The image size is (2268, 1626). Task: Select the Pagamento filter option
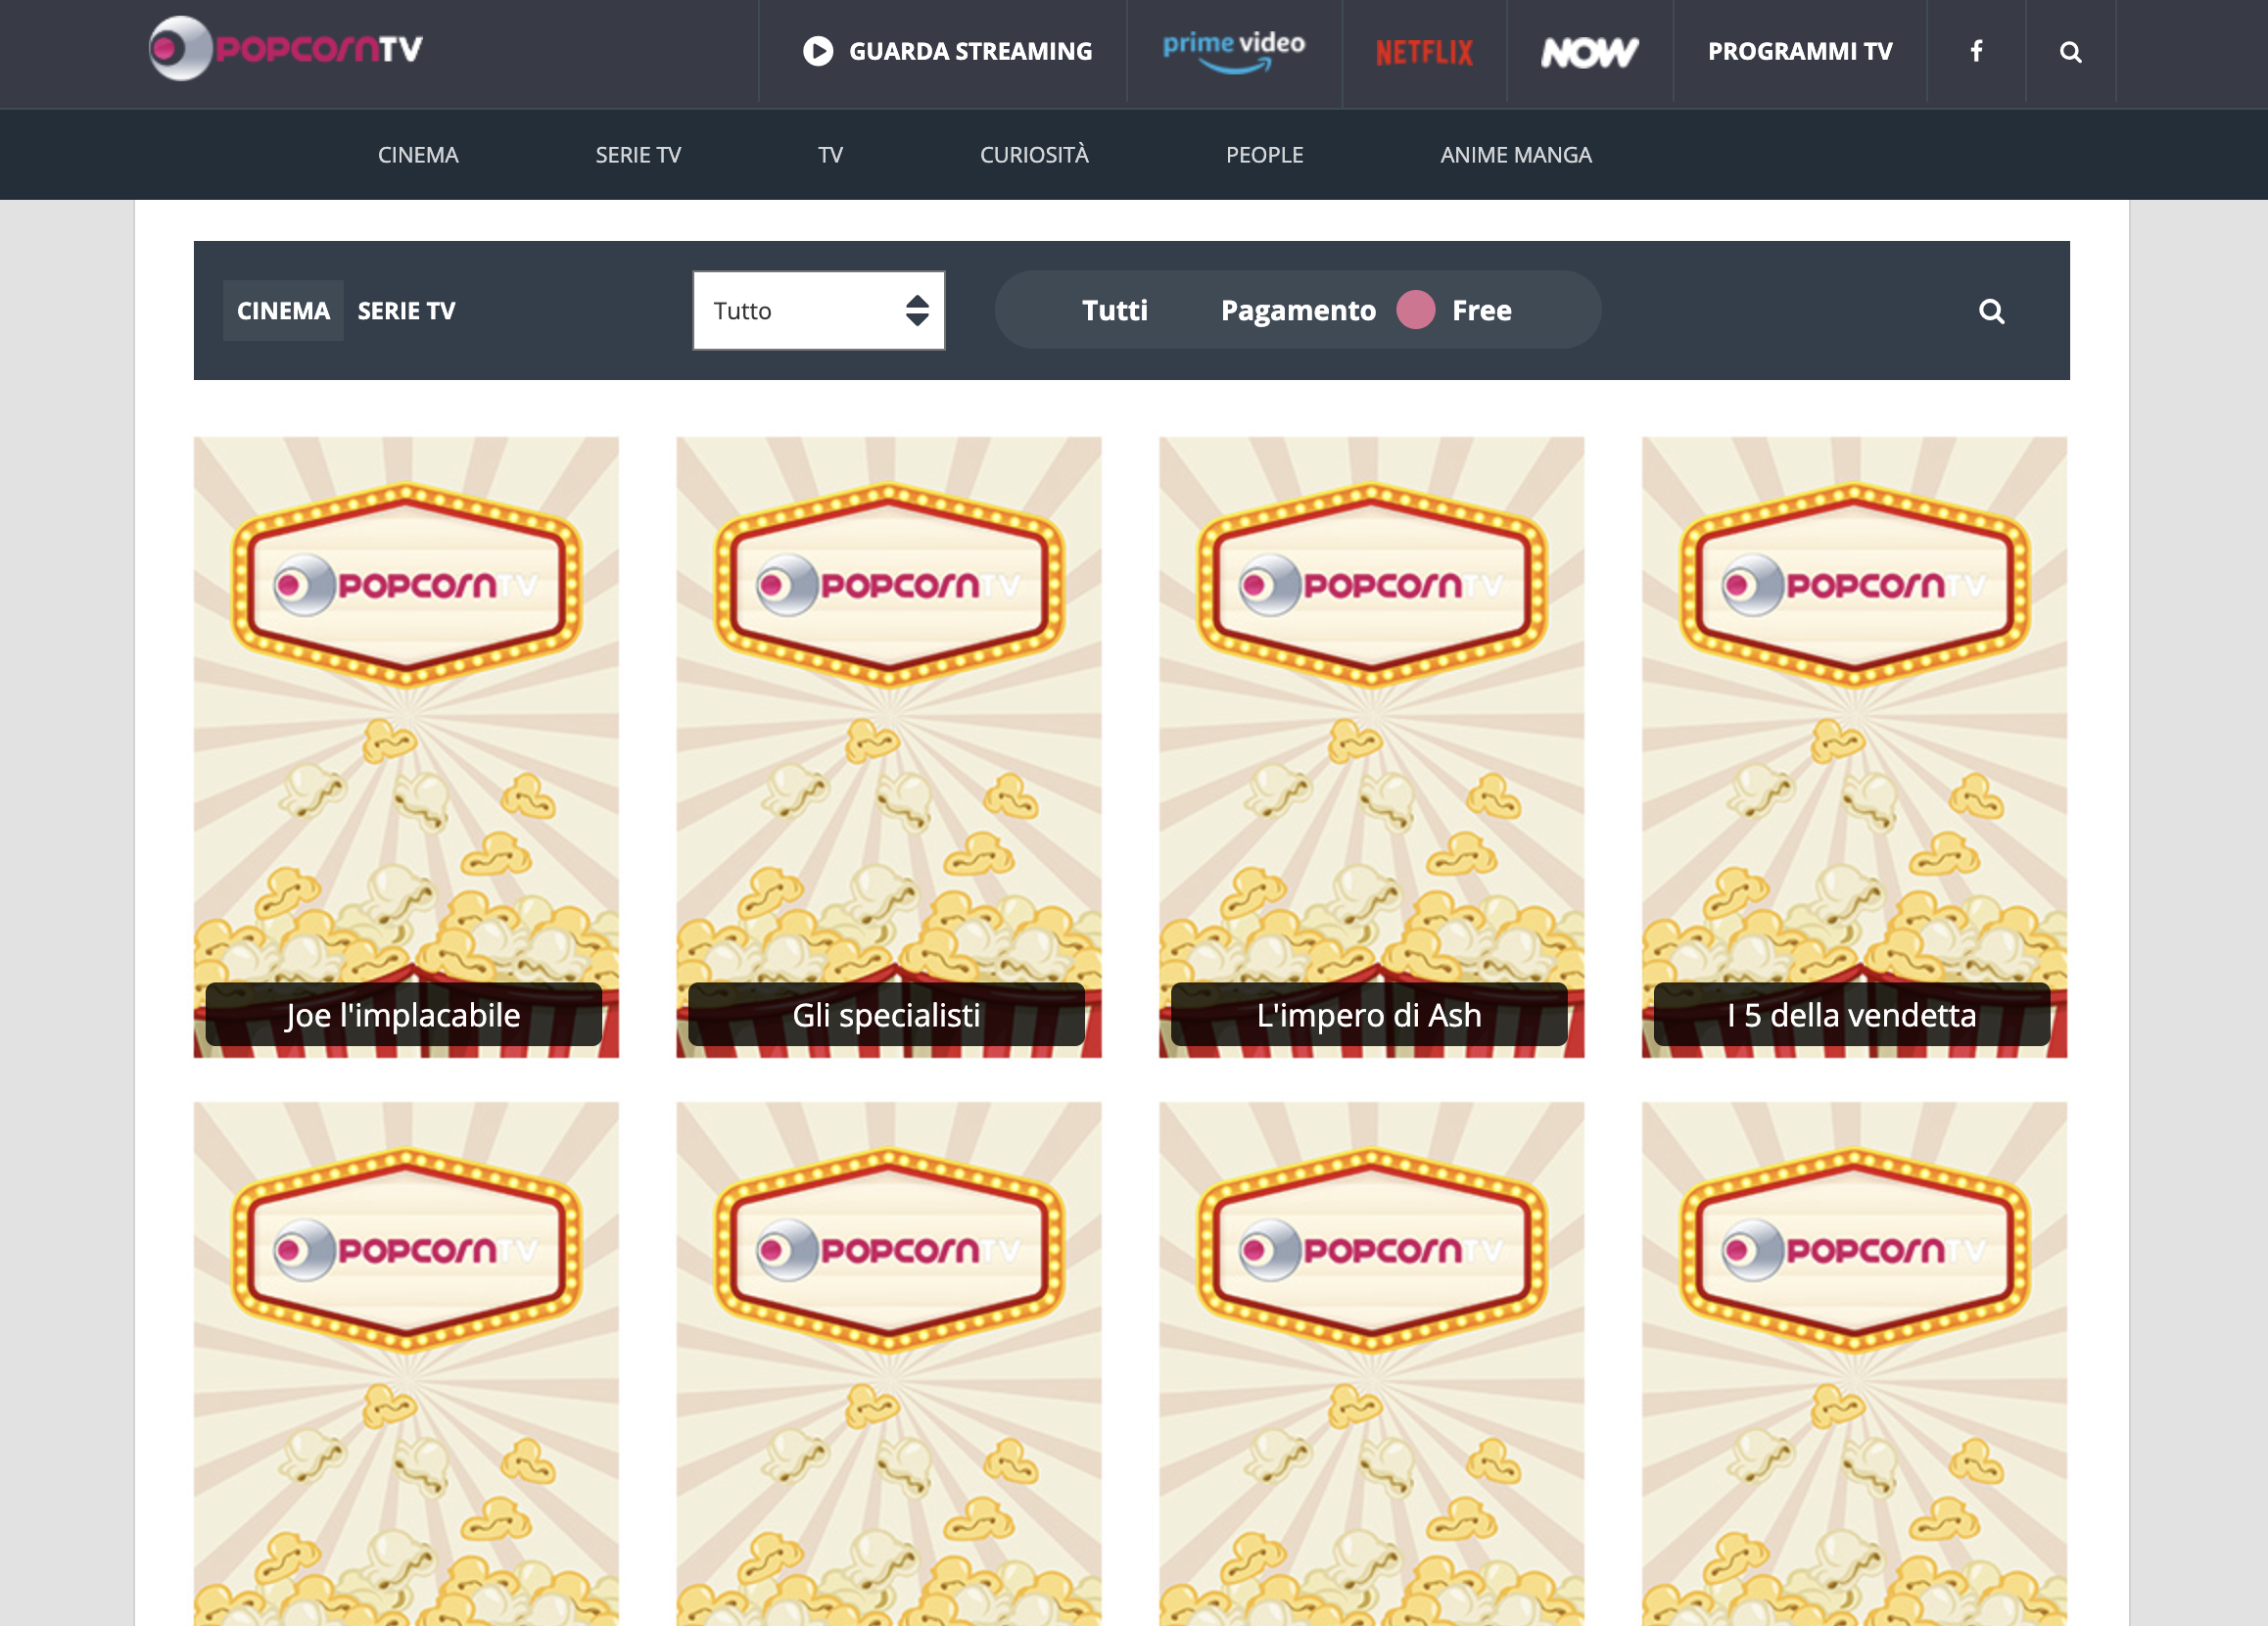[x=1298, y=310]
